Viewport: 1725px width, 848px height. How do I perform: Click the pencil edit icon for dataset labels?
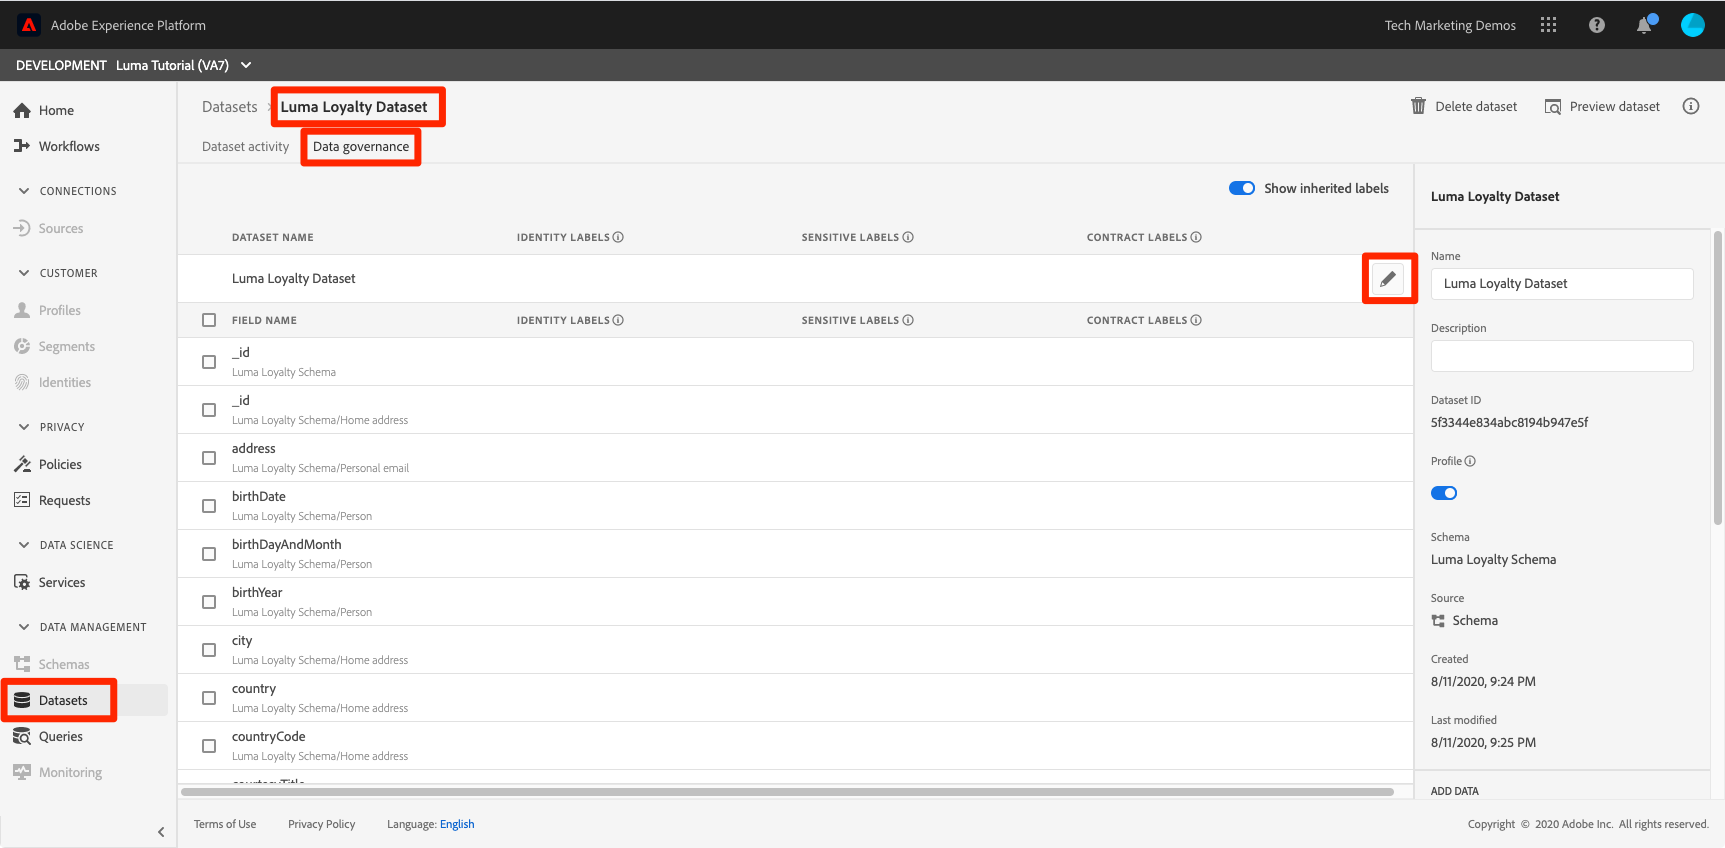click(1388, 279)
